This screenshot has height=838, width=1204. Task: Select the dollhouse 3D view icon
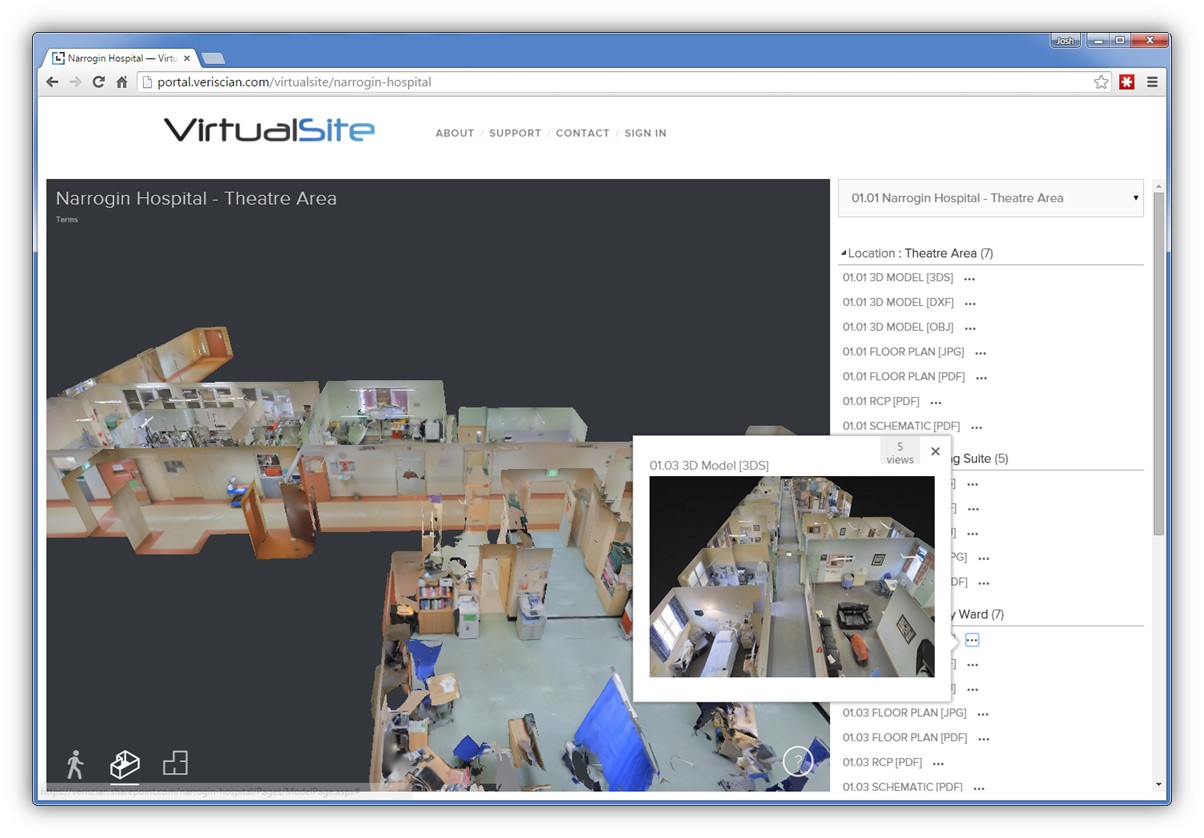click(x=125, y=764)
